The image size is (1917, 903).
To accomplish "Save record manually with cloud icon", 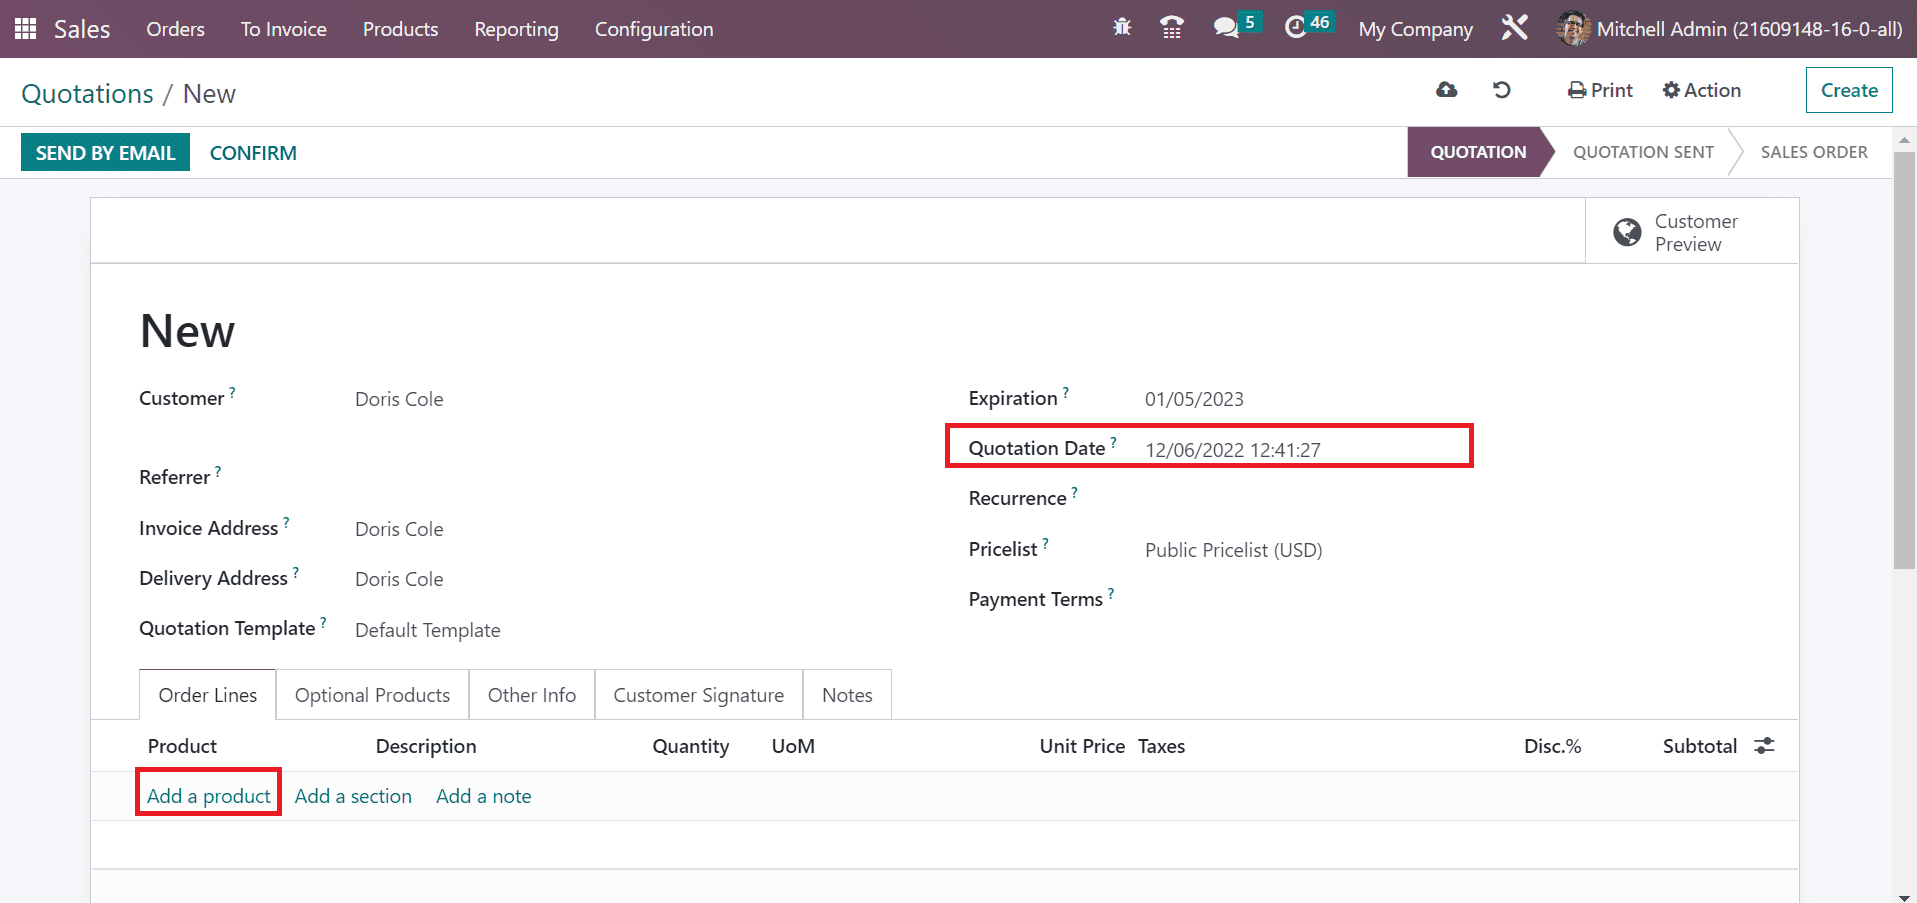I will [1447, 90].
